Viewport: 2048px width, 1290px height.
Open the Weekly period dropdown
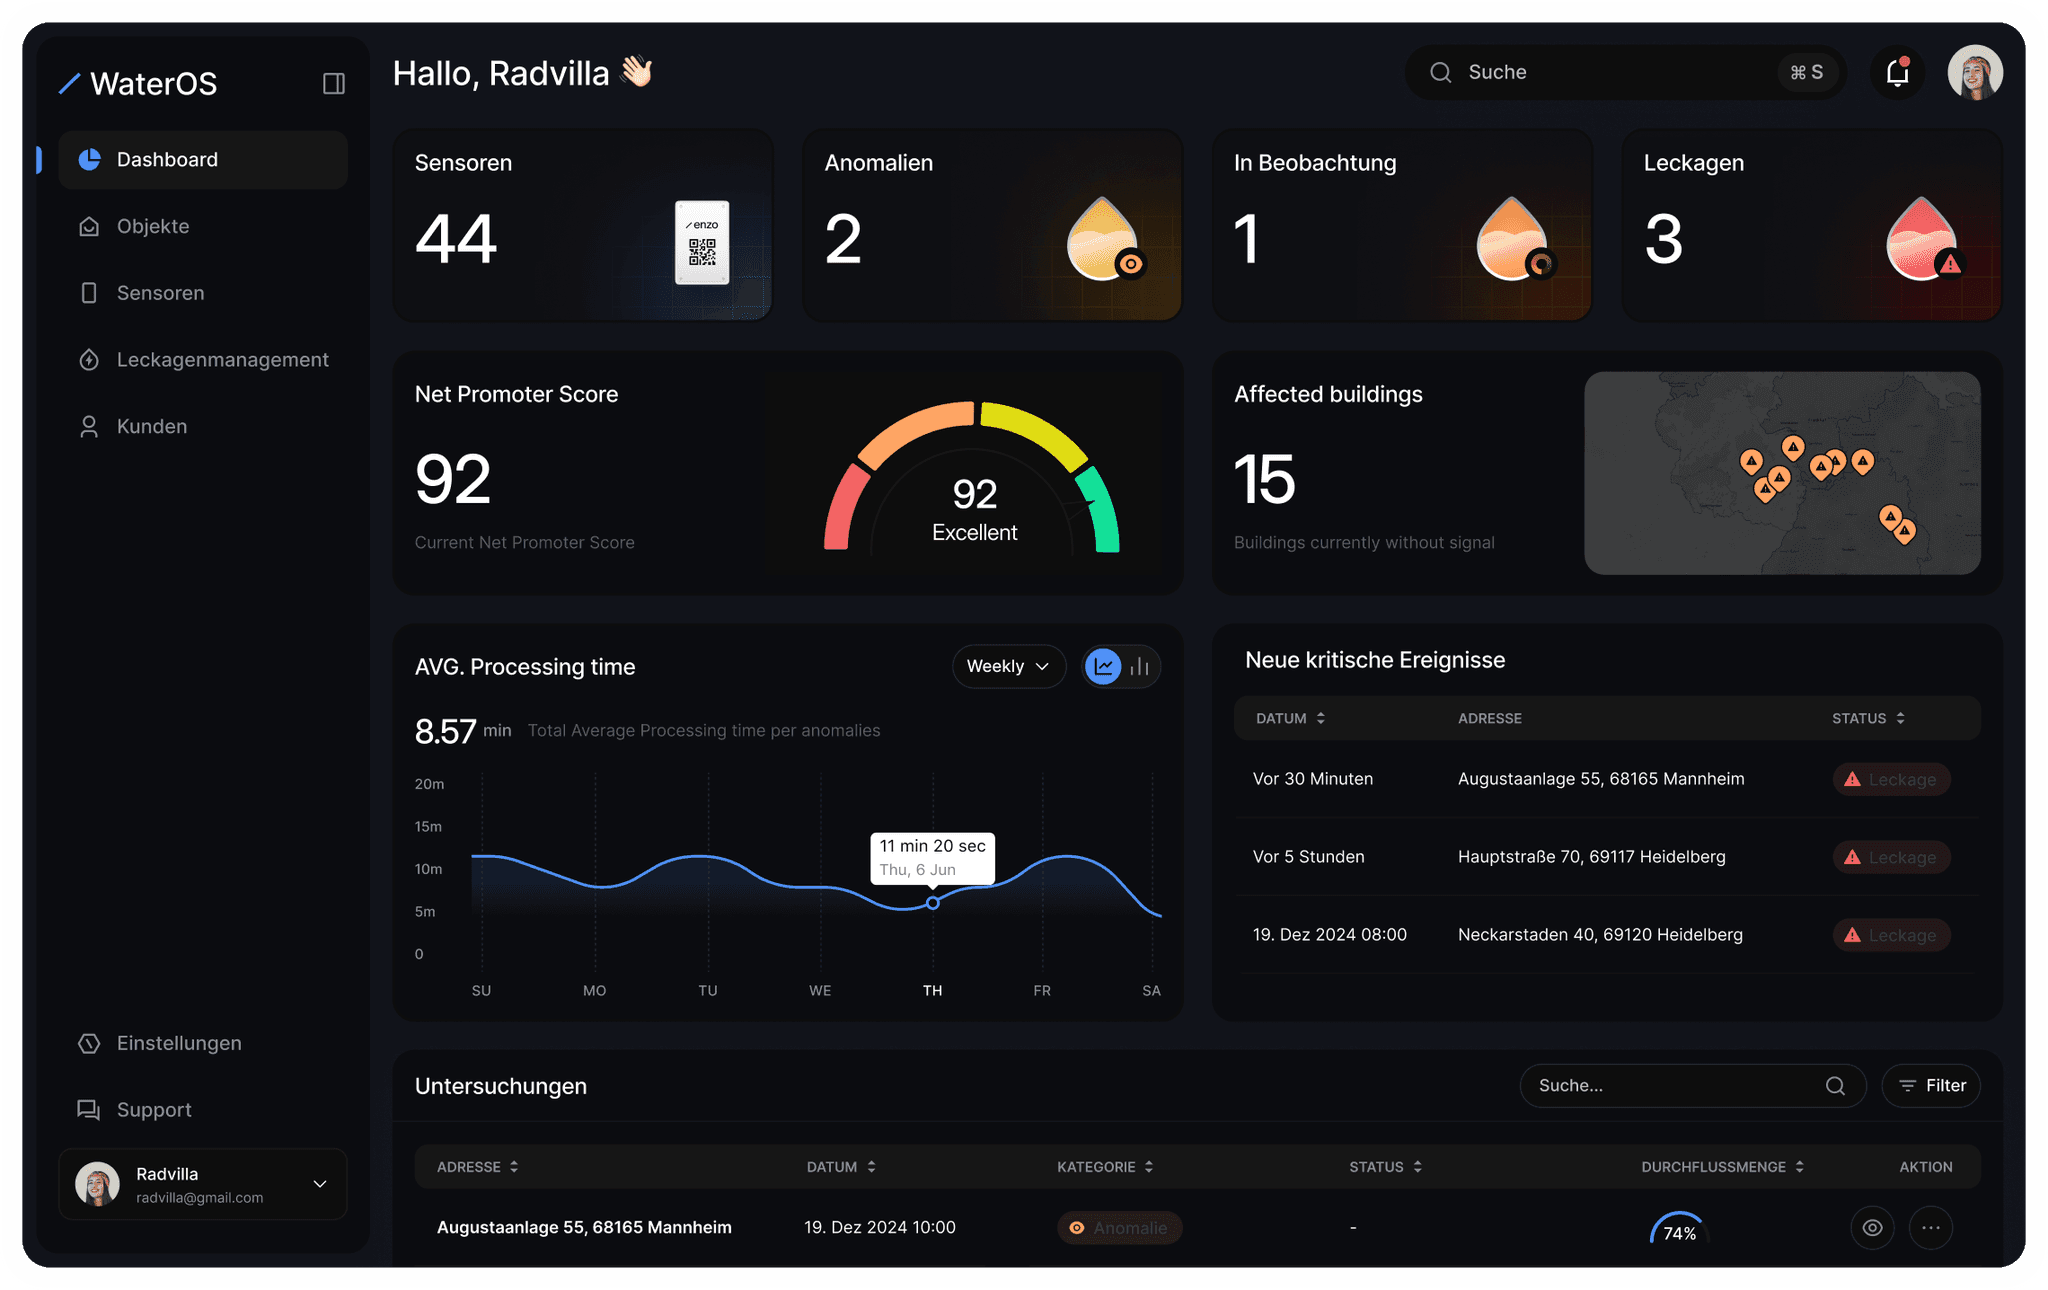[x=1008, y=667]
